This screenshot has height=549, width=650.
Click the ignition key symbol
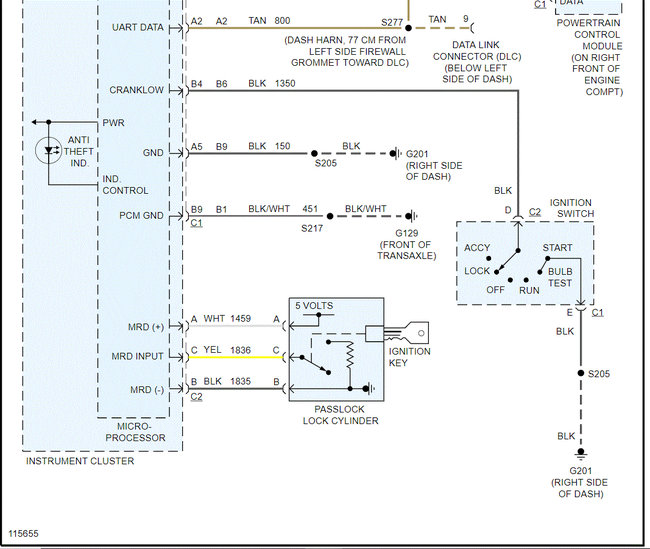click(x=407, y=333)
